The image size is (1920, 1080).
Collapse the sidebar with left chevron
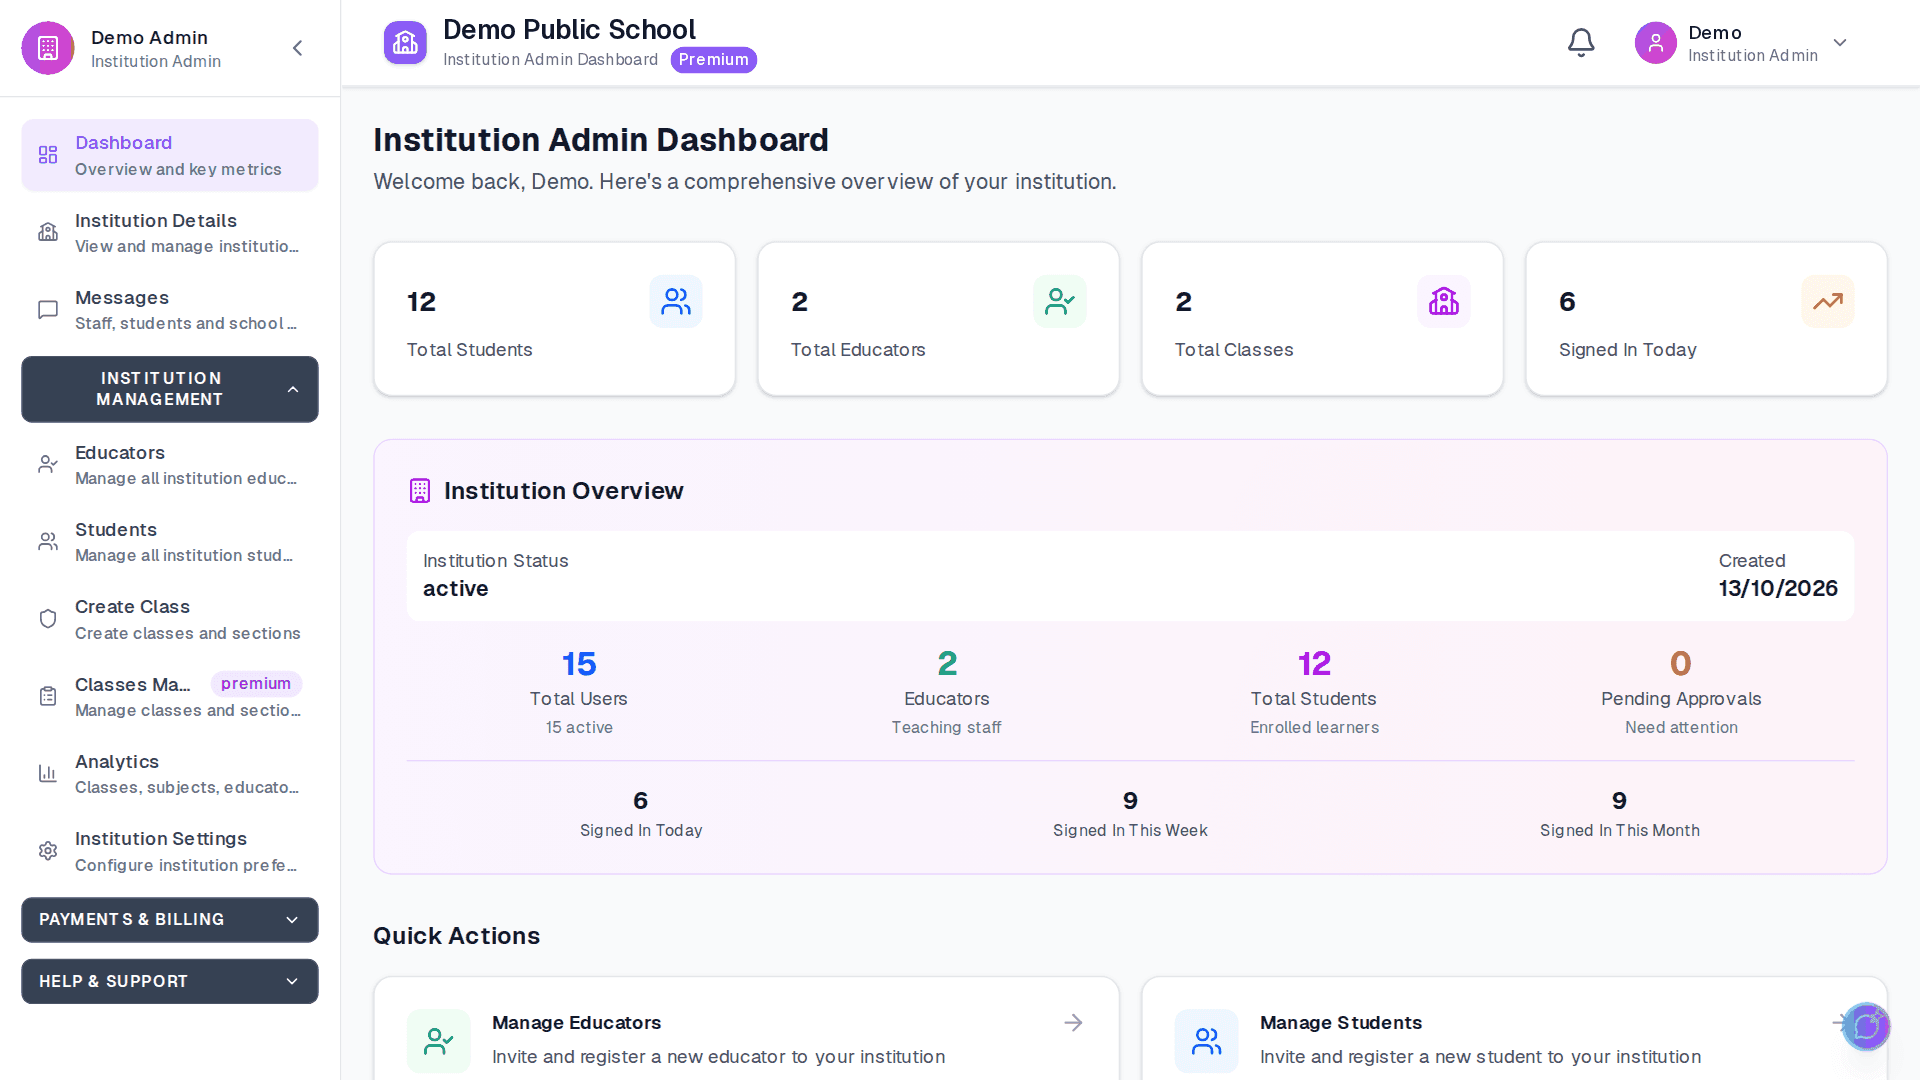(298, 48)
